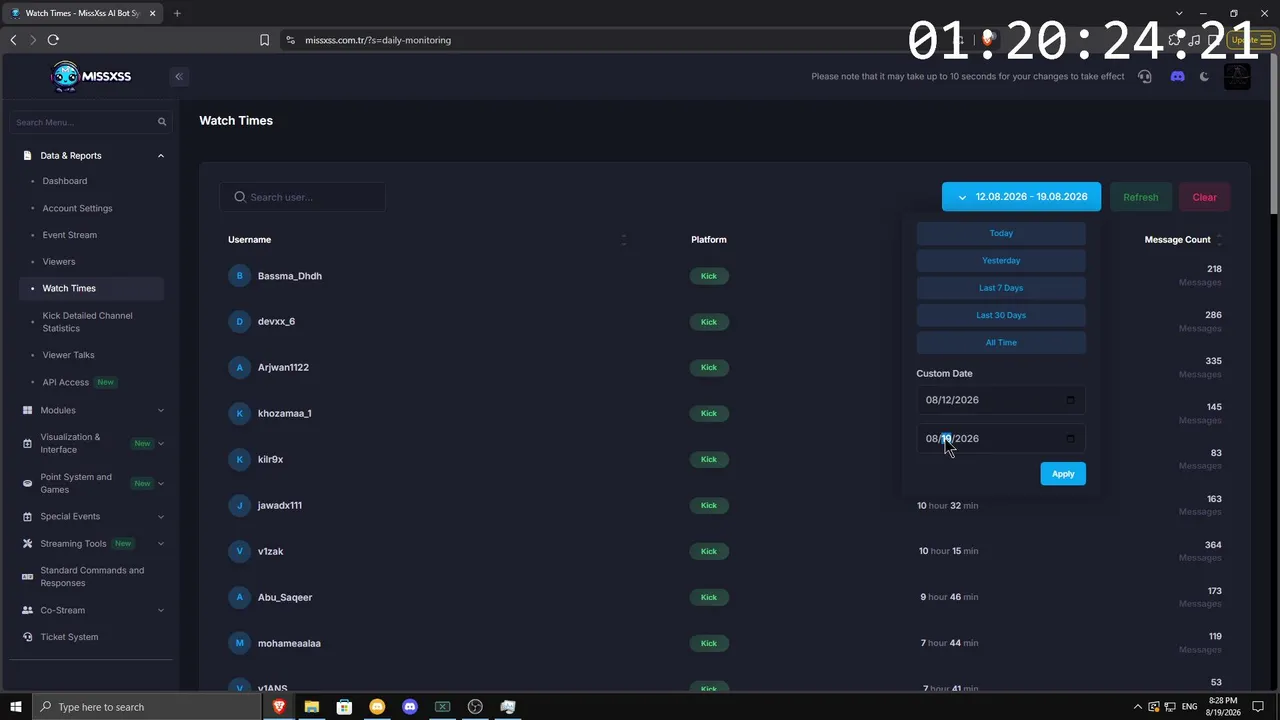The height and width of the screenshot is (720, 1280).
Task: Collapse the Data & Reports section
Action: [x=160, y=156]
